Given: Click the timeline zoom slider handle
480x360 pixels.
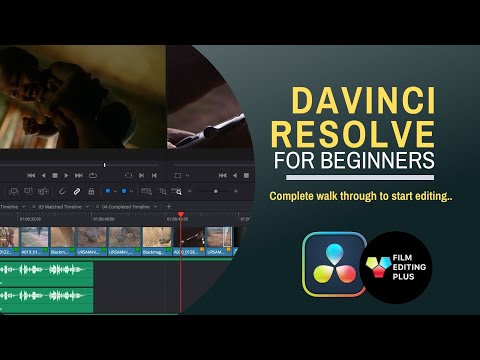Looking at the screenshot, I should [x=216, y=191].
